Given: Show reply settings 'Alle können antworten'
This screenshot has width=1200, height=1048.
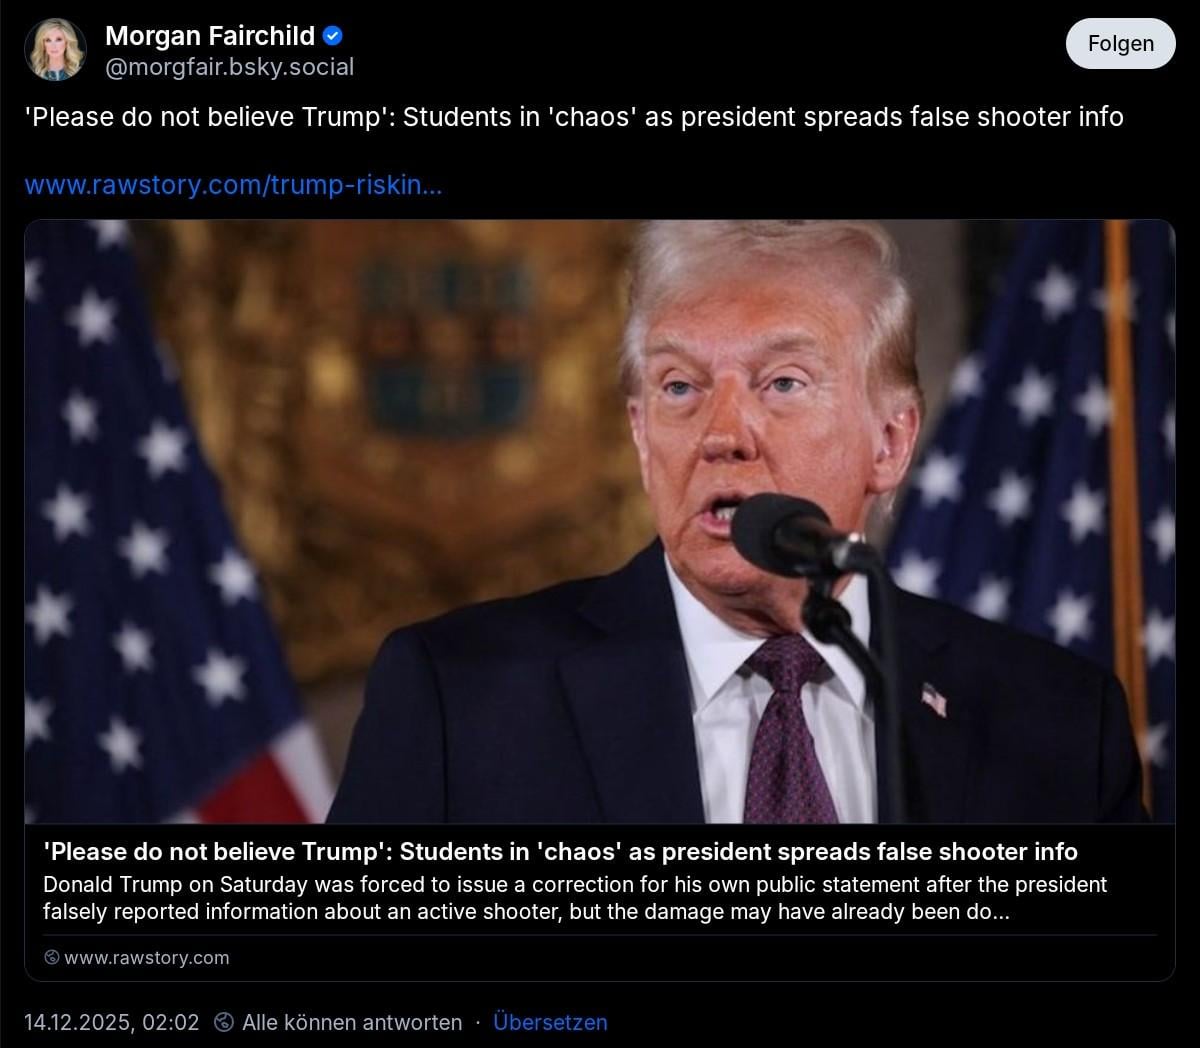Looking at the screenshot, I should pos(352,1022).
